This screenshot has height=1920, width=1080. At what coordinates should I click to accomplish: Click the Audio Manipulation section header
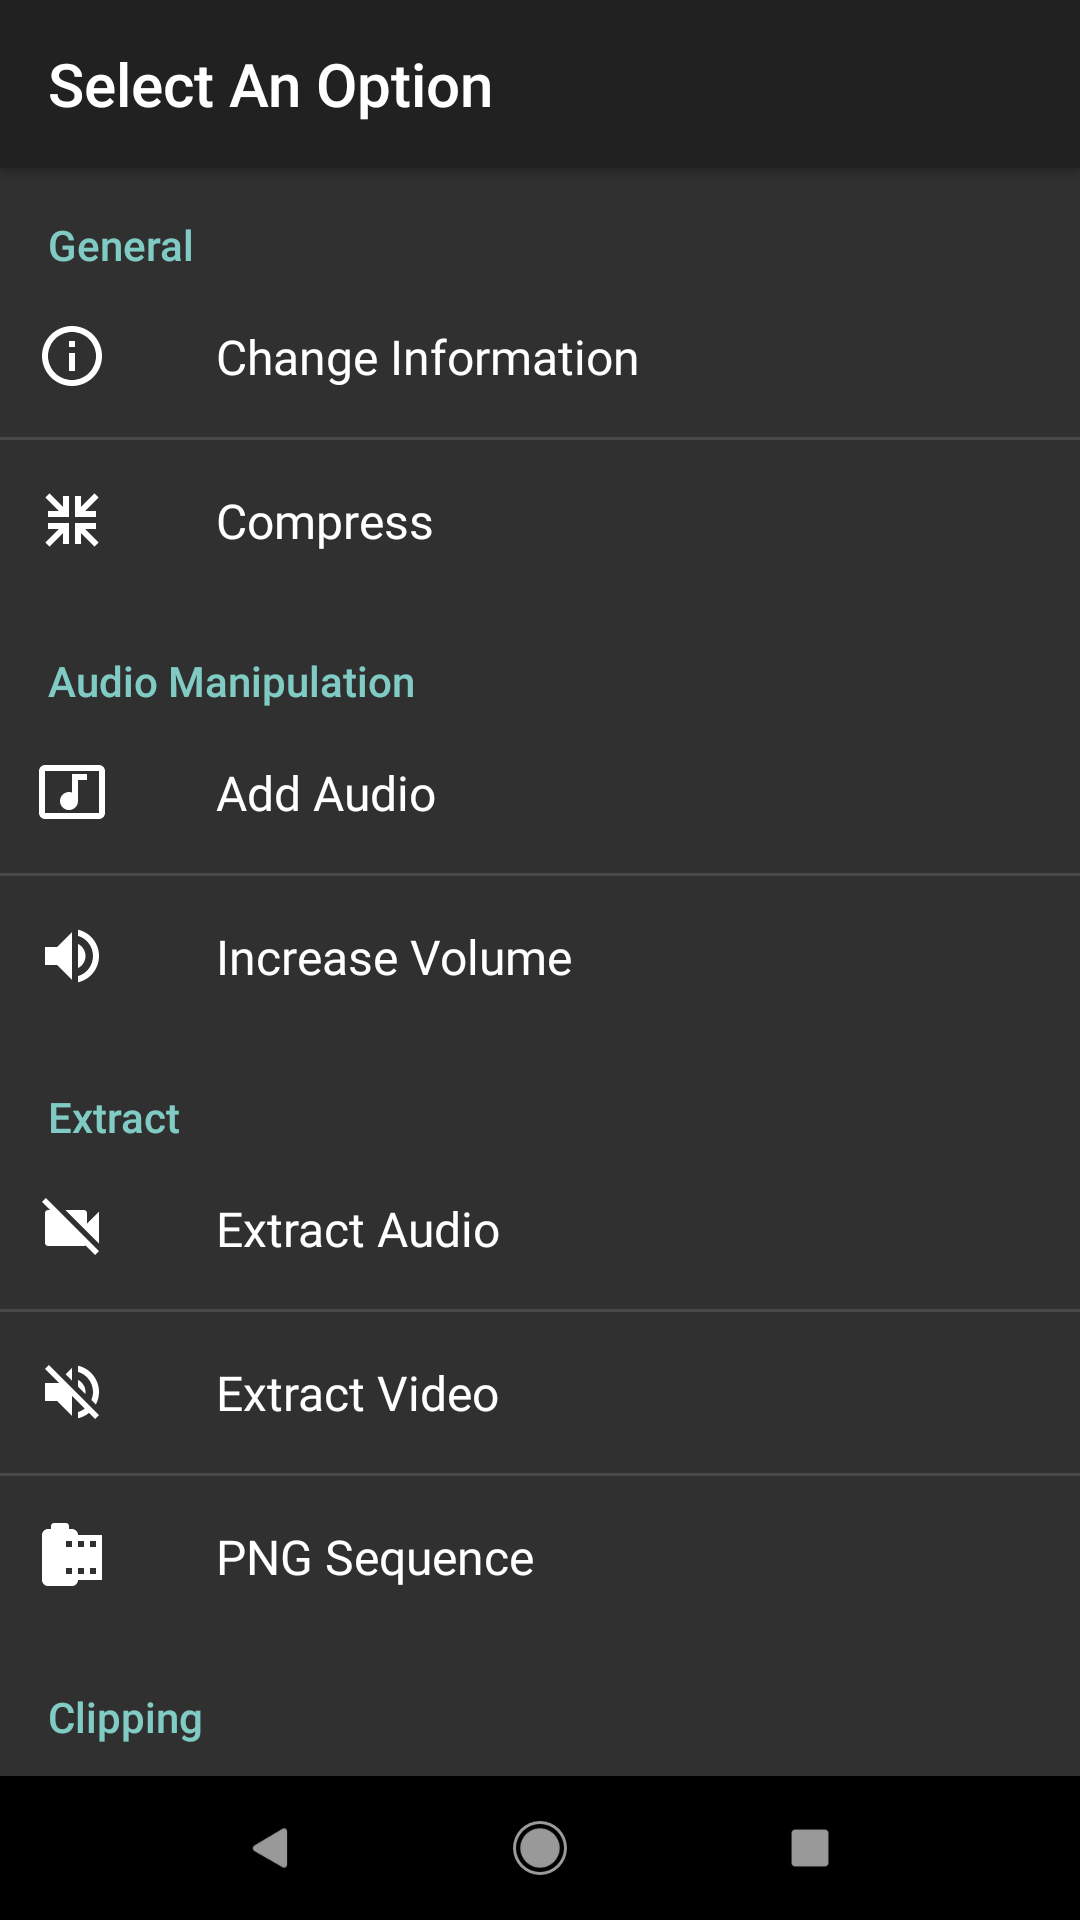click(x=232, y=683)
